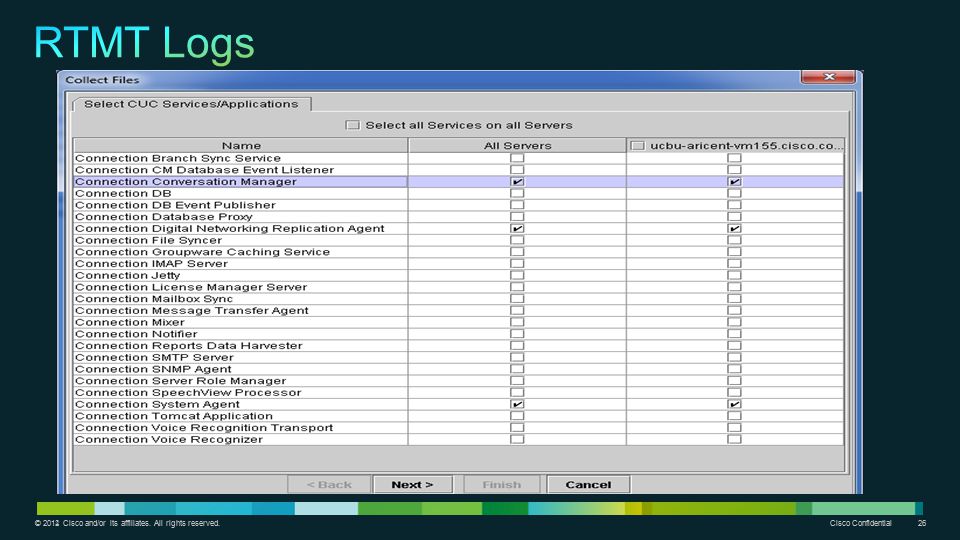Click the All Servers column header
Screen dimensions: 960x540
(517, 146)
